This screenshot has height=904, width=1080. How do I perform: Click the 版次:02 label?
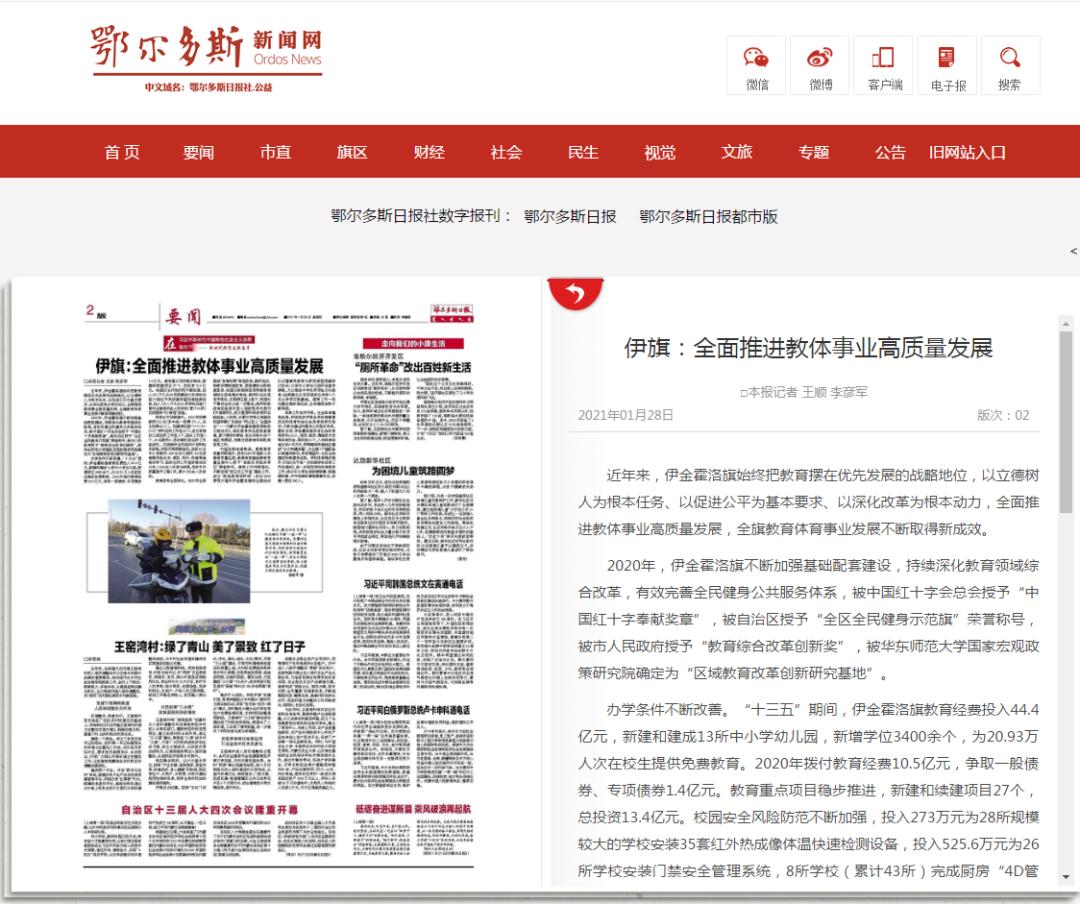(x=1003, y=415)
